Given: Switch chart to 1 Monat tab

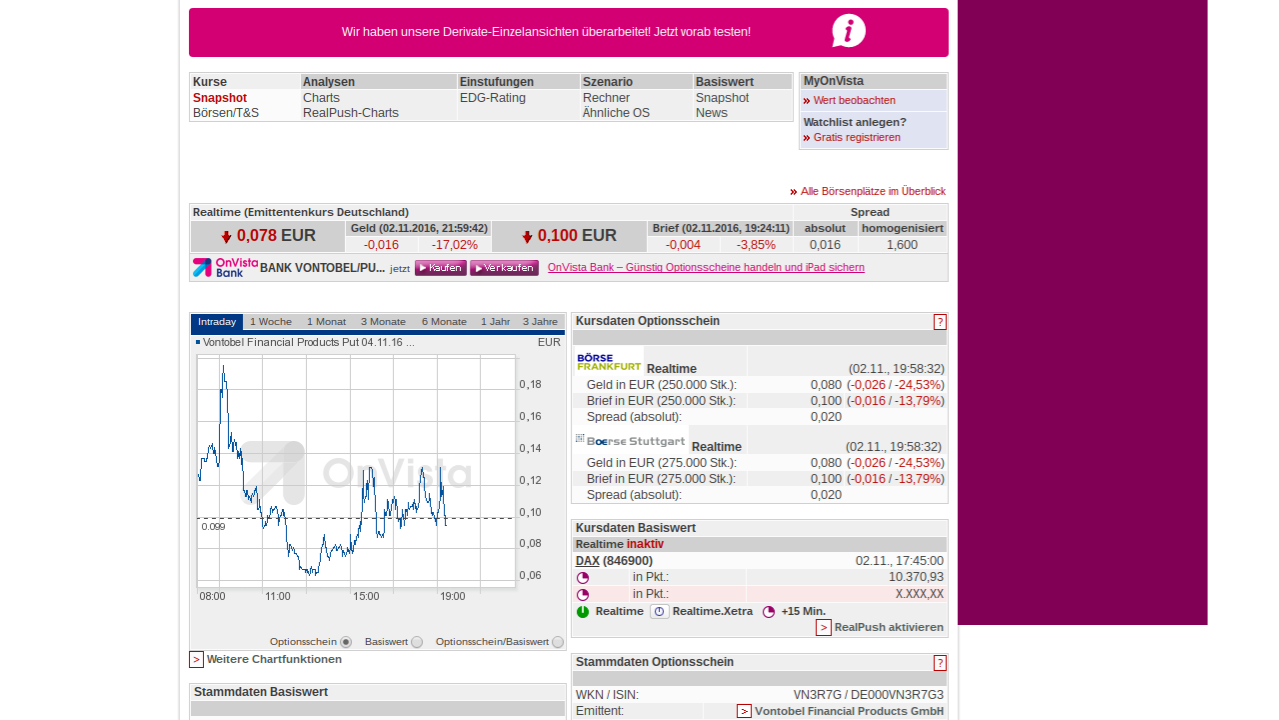Looking at the screenshot, I should tap(327, 322).
